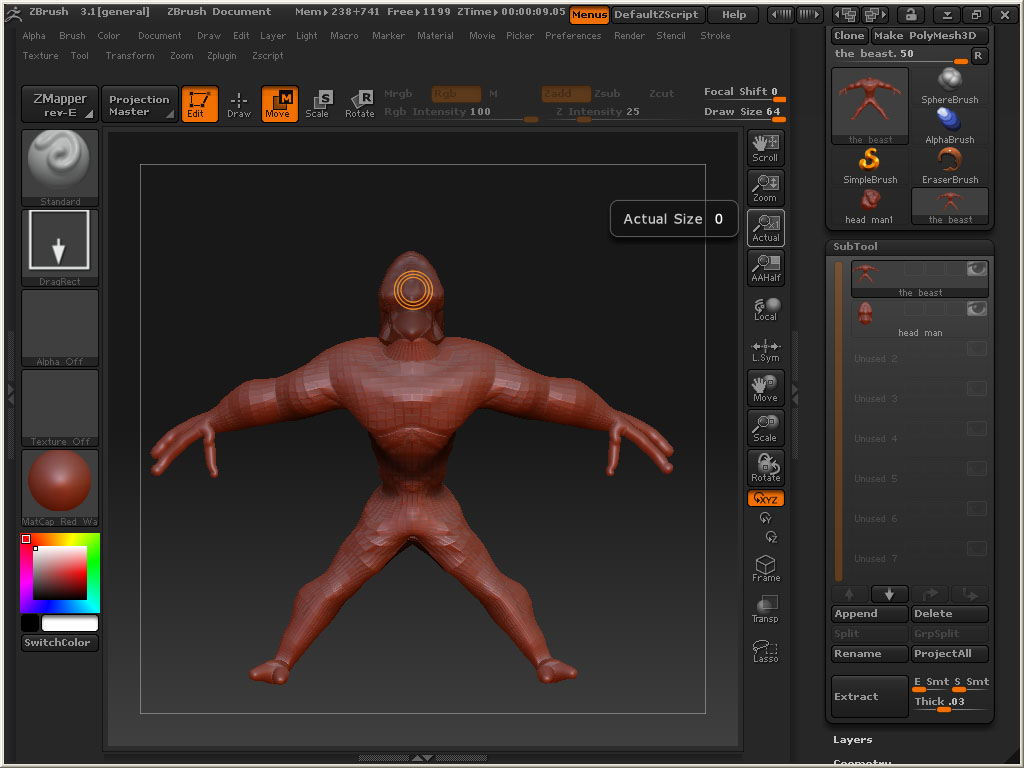This screenshot has width=1024, height=768.
Task: Pick the EraserBrush tool icon
Action: click(x=949, y=166)
